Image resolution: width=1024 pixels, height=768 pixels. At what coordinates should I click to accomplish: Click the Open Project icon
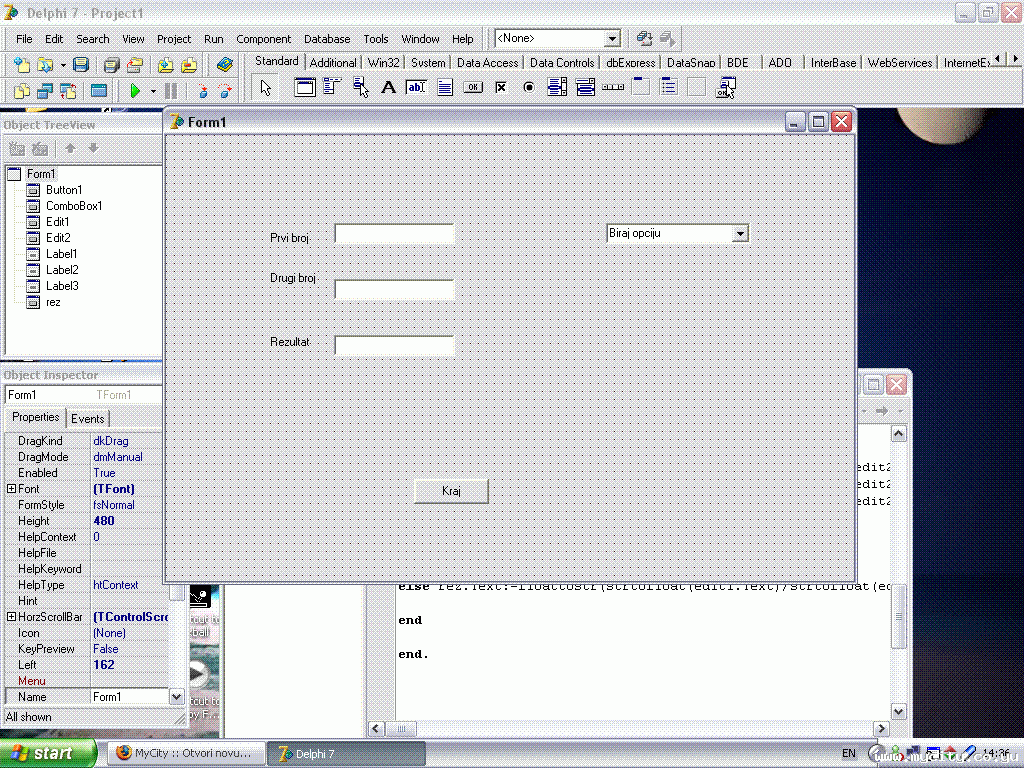[x=135, y=65]
